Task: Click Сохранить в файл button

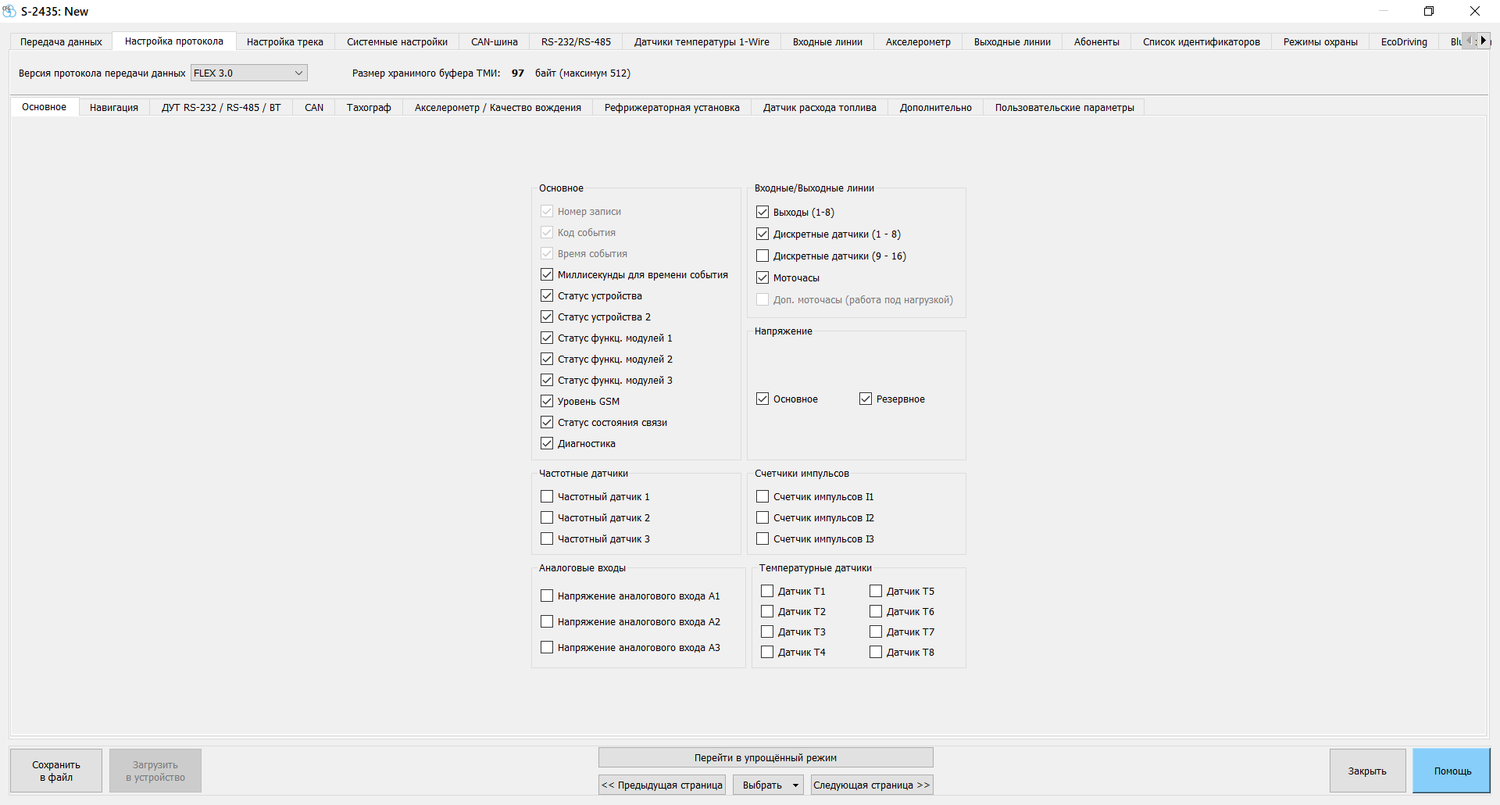Action: 56,771
